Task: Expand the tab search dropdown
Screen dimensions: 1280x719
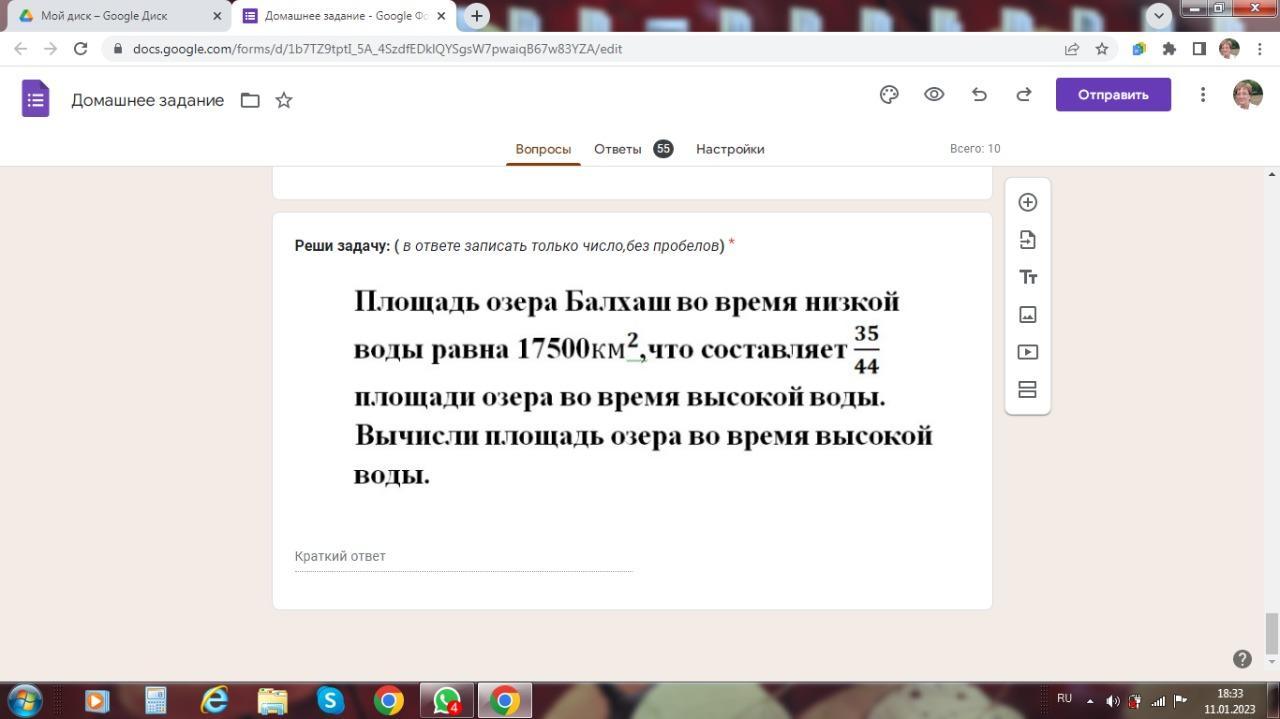Action: click(1159, 16)
